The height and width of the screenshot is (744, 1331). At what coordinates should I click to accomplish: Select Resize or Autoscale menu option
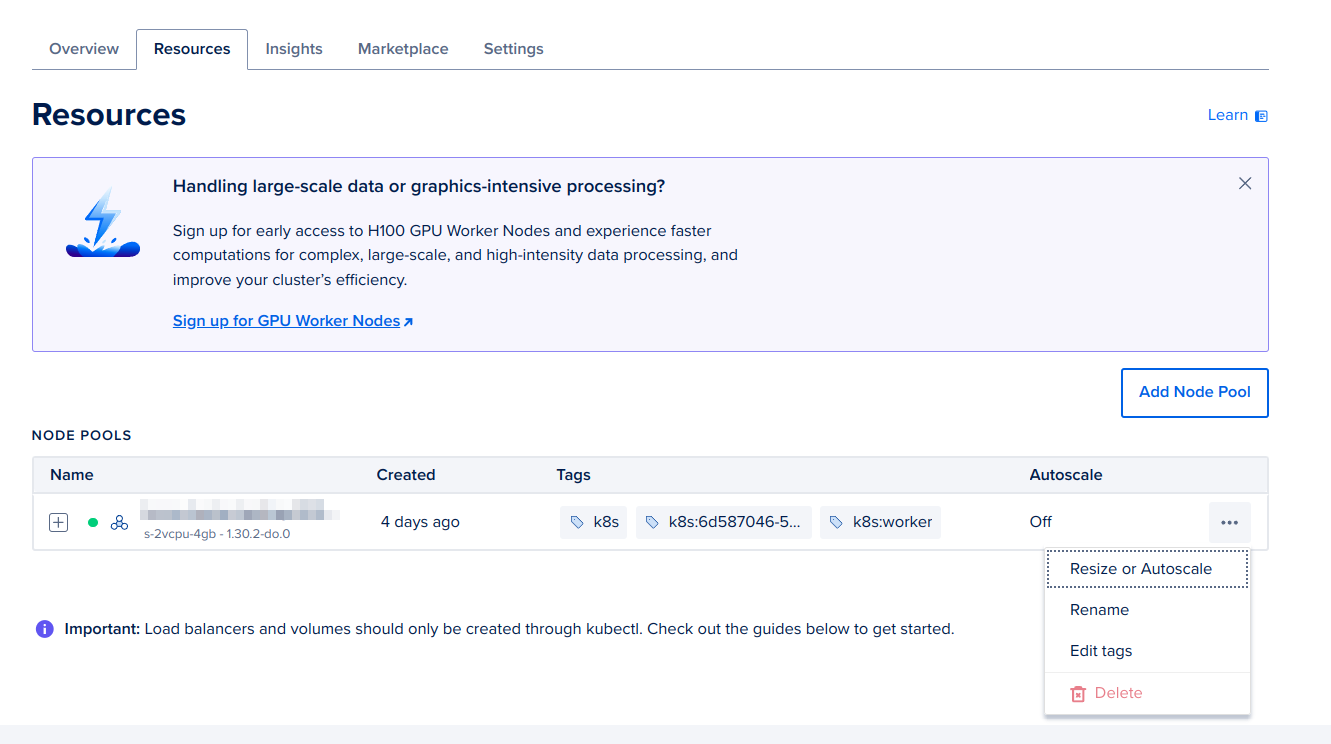tap(1140, 569)
